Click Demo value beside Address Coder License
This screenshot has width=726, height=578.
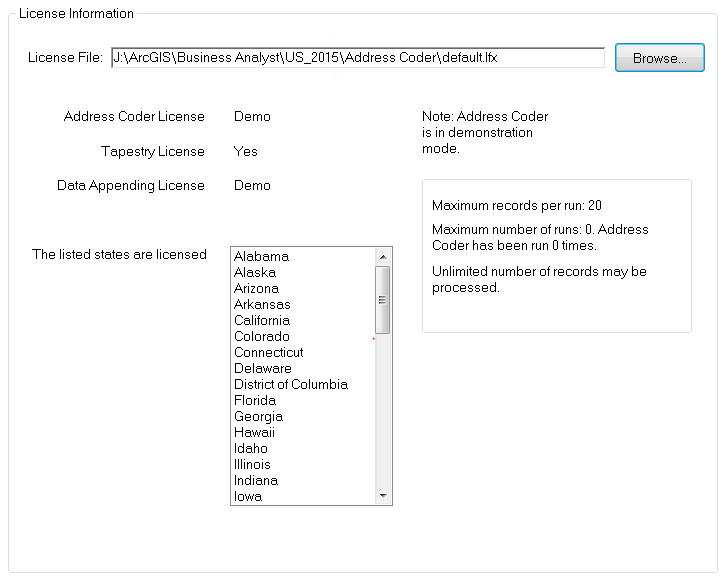point(252,116)
